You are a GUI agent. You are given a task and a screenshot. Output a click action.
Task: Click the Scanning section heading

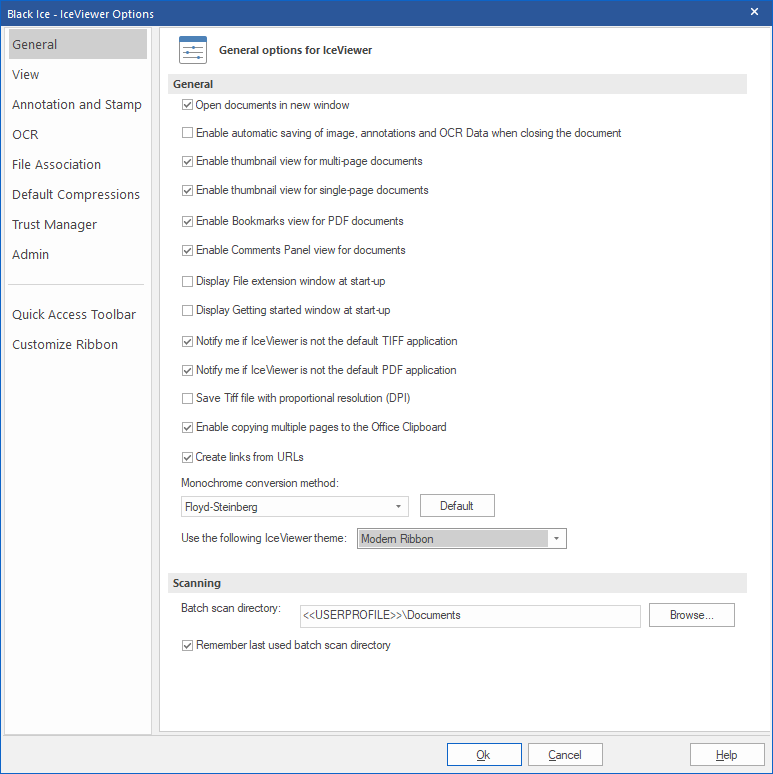pyautogui.click(x=457, y=583)
